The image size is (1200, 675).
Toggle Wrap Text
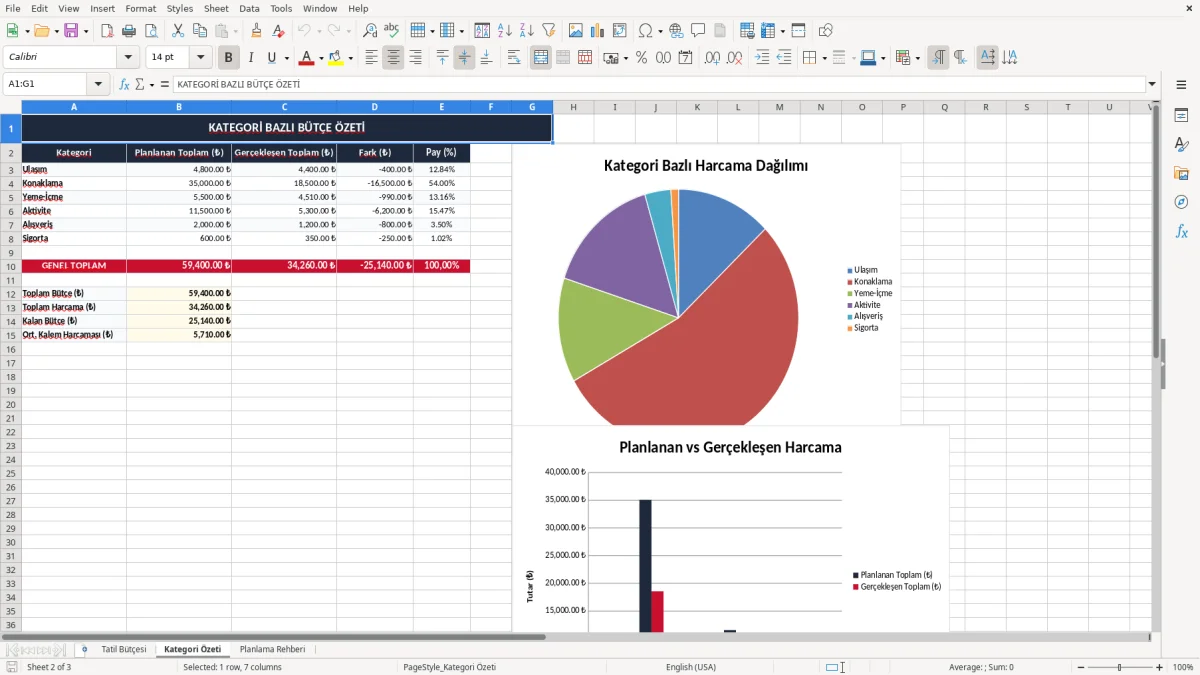(514, 58)
